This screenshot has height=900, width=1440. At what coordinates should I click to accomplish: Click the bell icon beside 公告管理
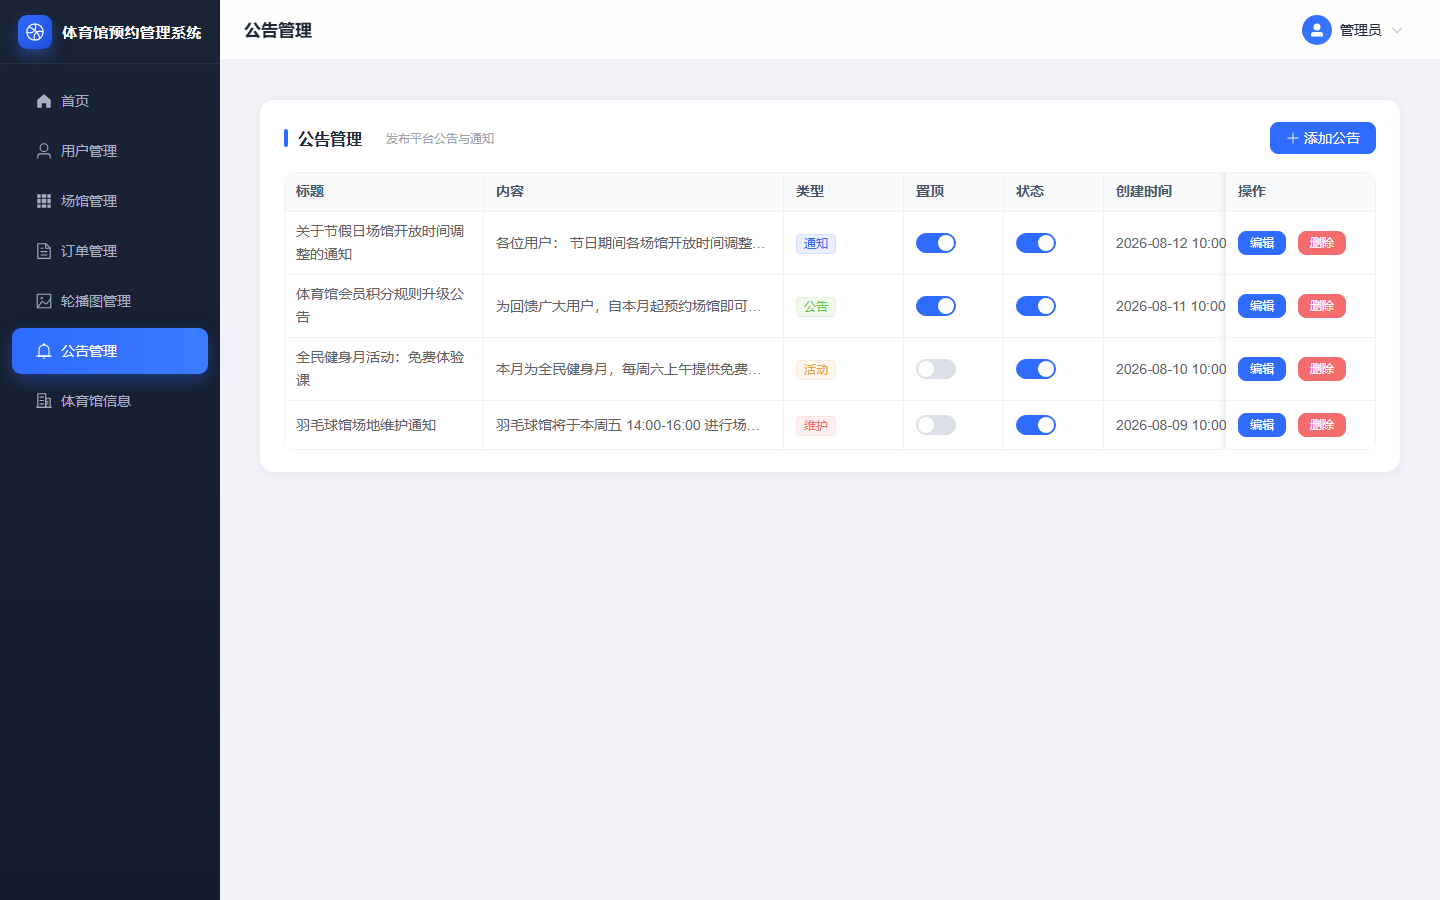coord(44,351)
